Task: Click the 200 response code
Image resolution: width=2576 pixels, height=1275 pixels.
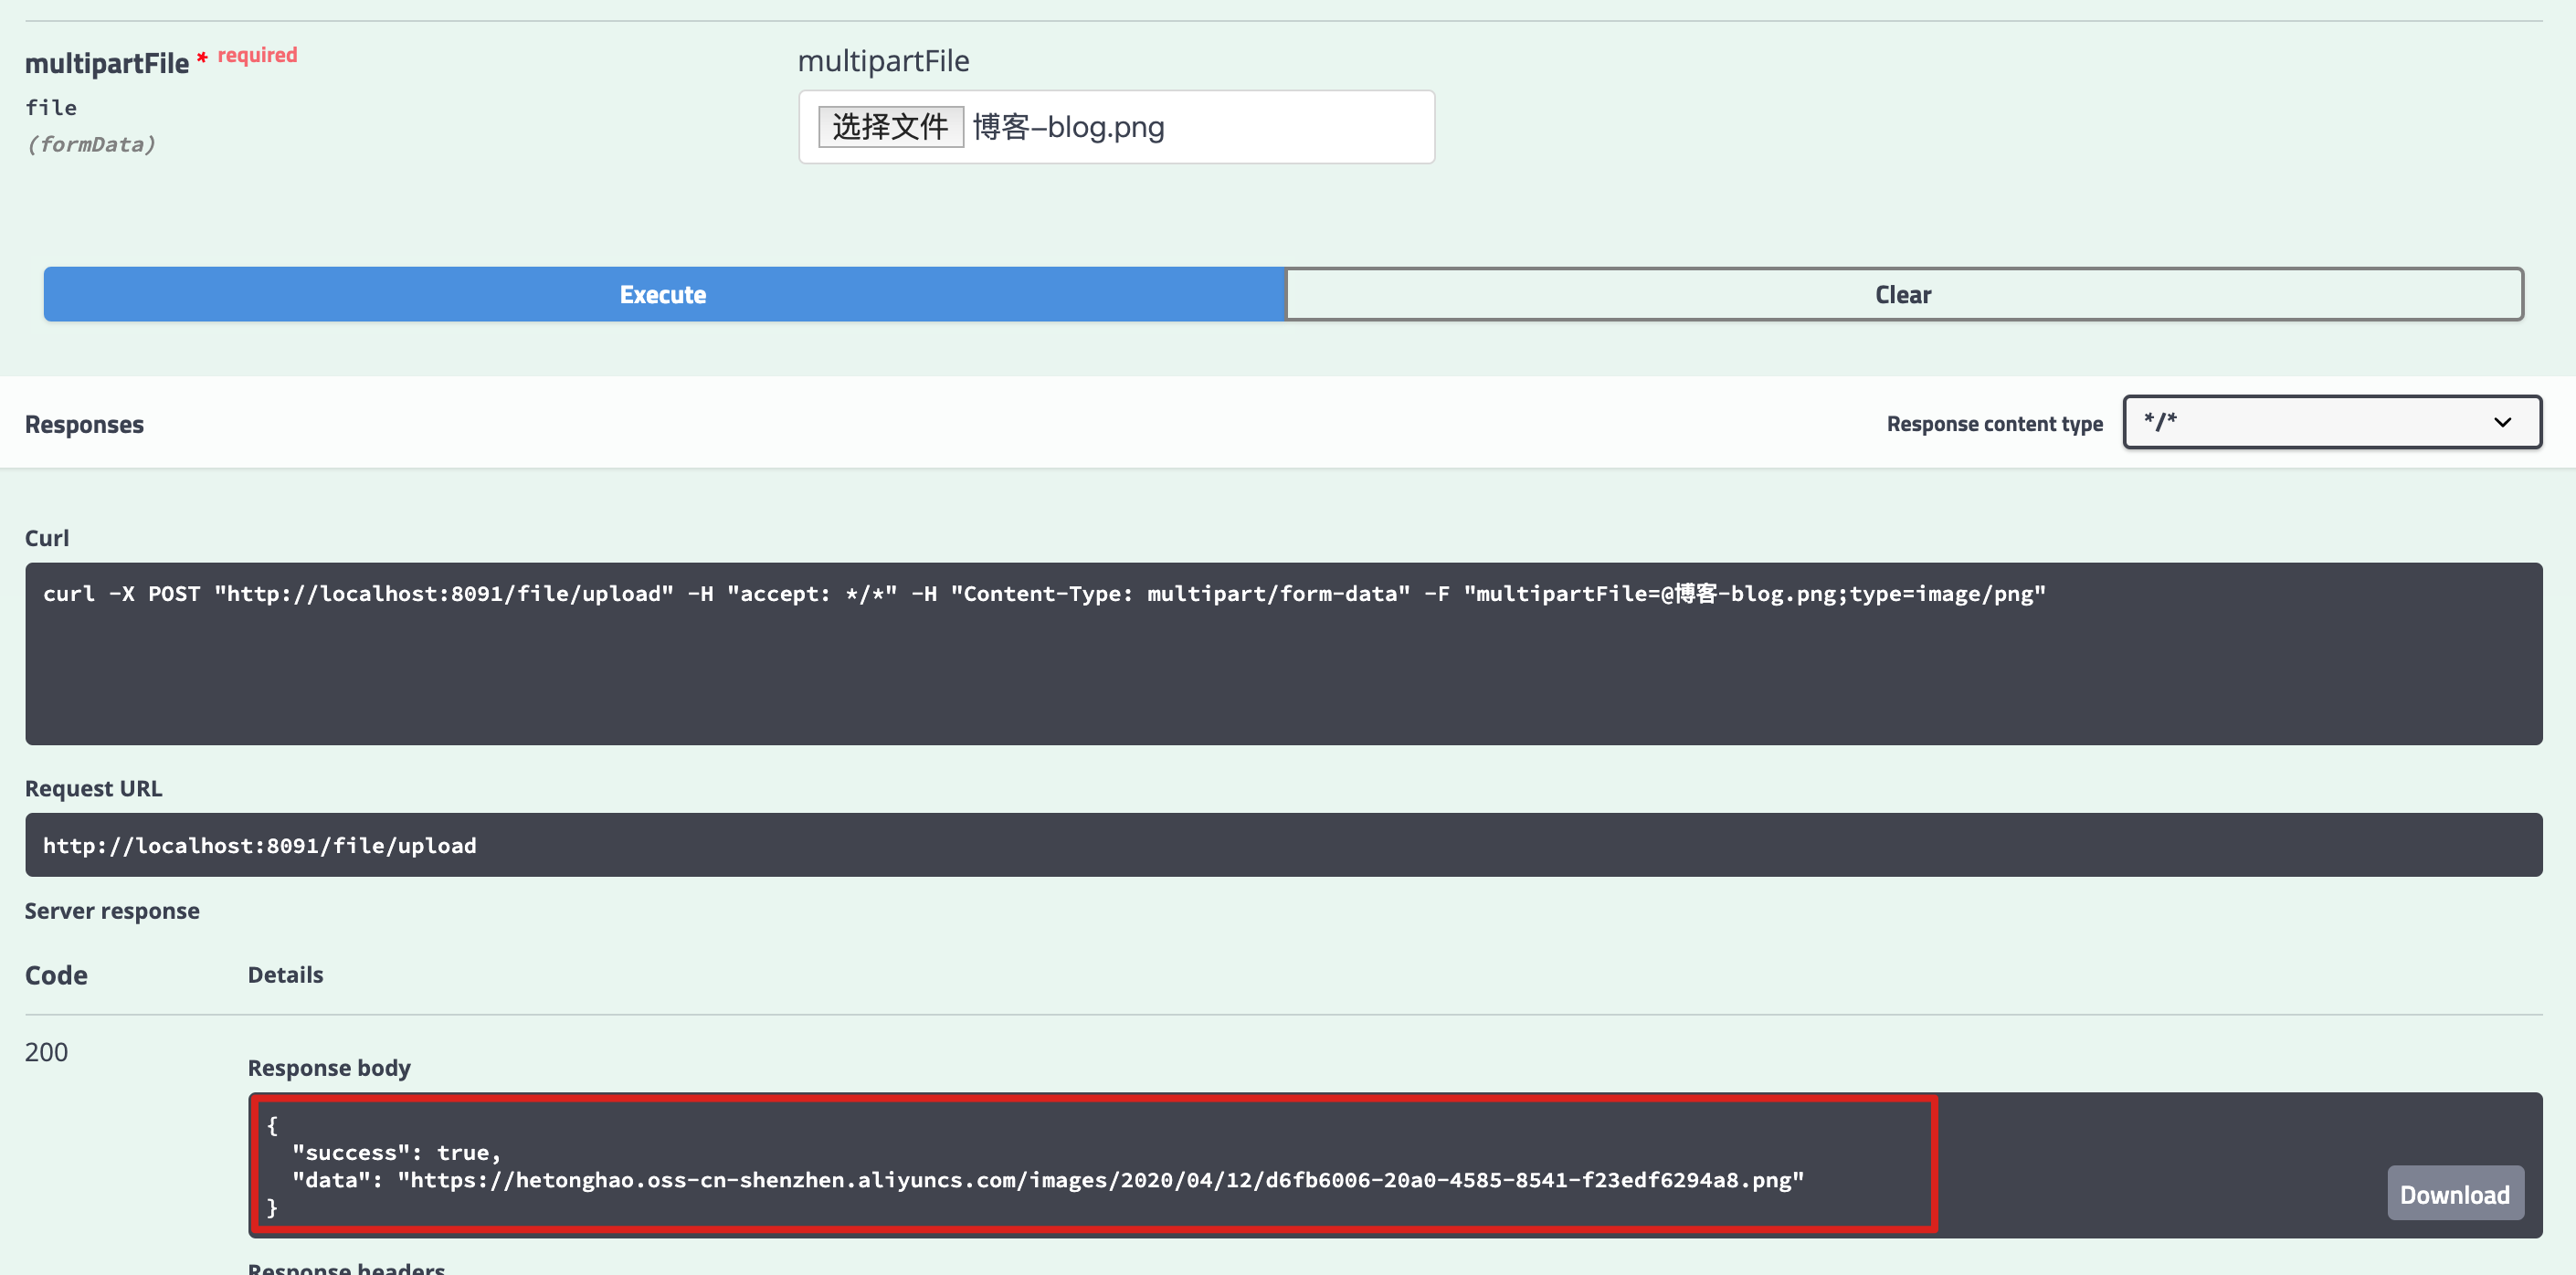Action: 46,1052
